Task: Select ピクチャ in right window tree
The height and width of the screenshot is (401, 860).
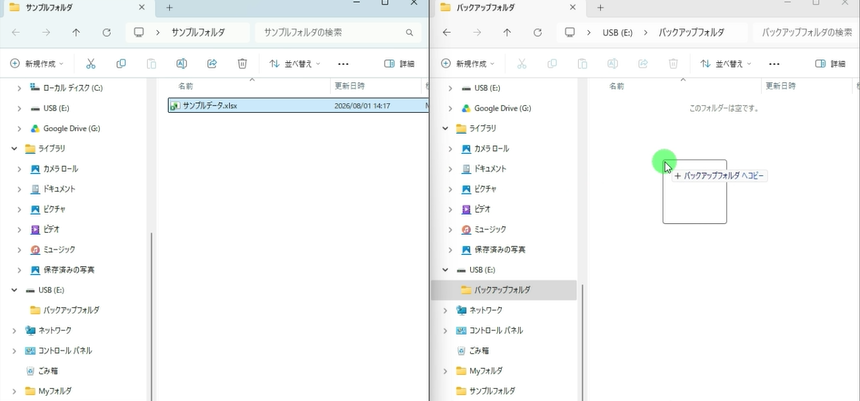Action: [486, 189]
